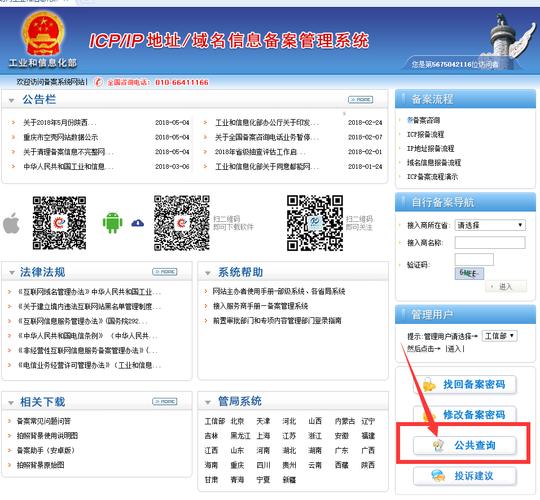Click the national emblem logo
Image resolution: width=540 pixels, height=500 pixels.
43,34
